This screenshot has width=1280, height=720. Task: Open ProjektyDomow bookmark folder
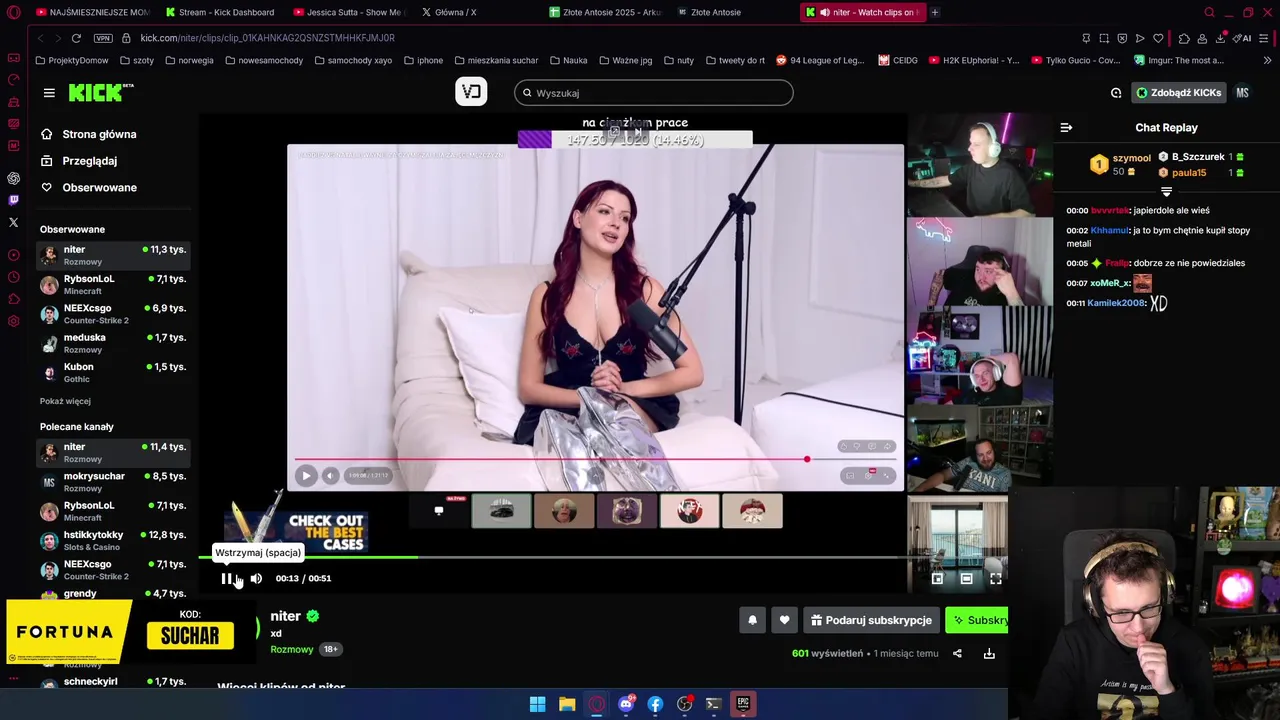coord(71,60)
